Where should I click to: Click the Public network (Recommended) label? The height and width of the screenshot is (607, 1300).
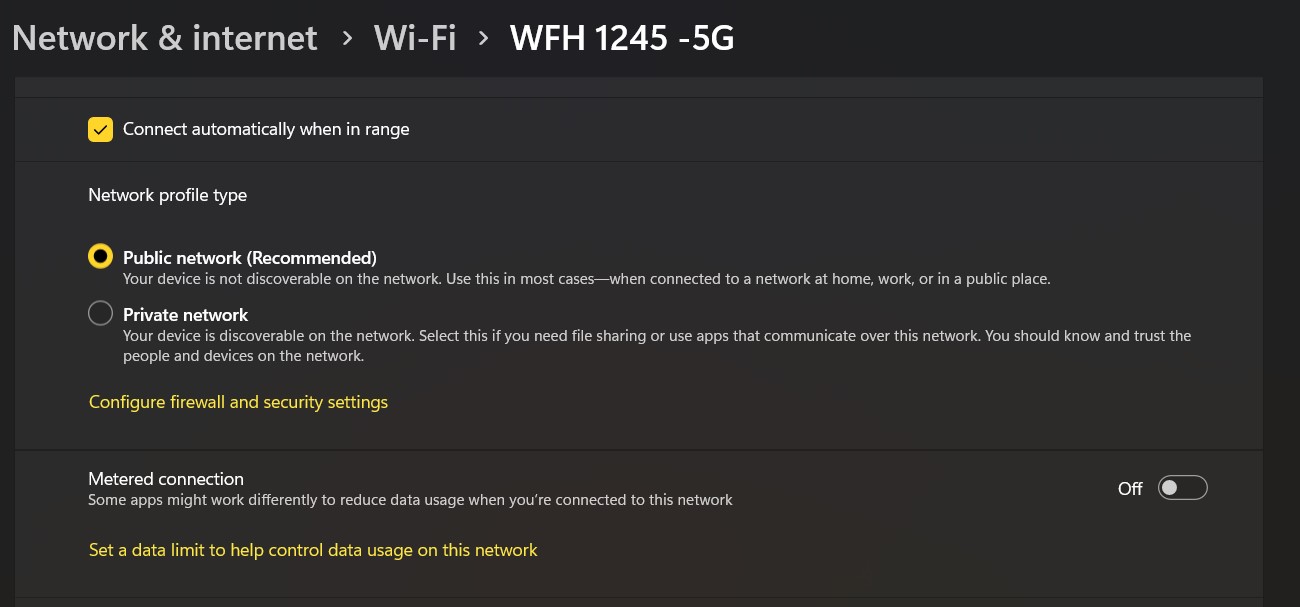(x=249, y=257)
